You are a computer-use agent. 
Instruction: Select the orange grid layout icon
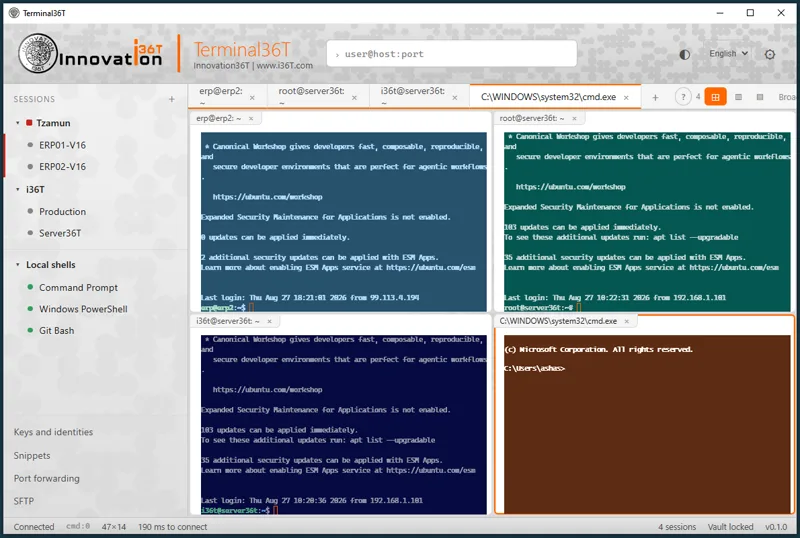pos(715,96)
